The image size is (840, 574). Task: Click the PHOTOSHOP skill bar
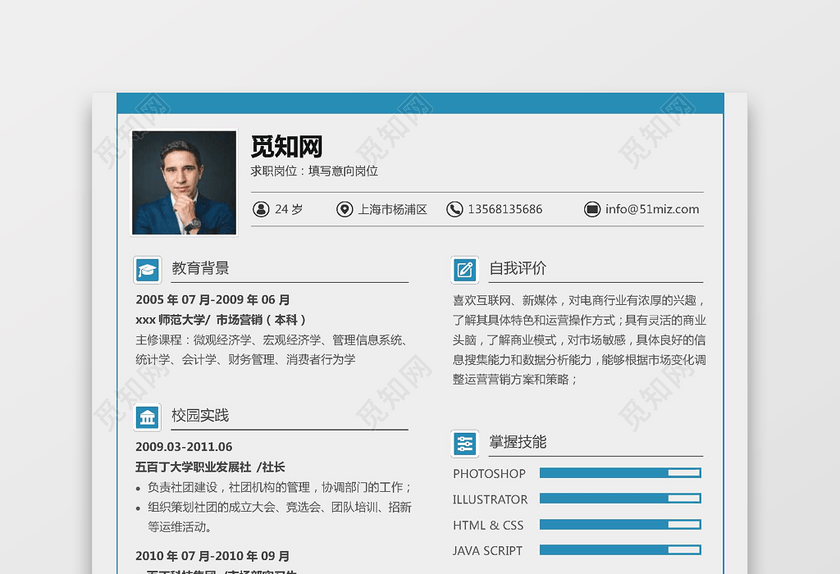620,473
